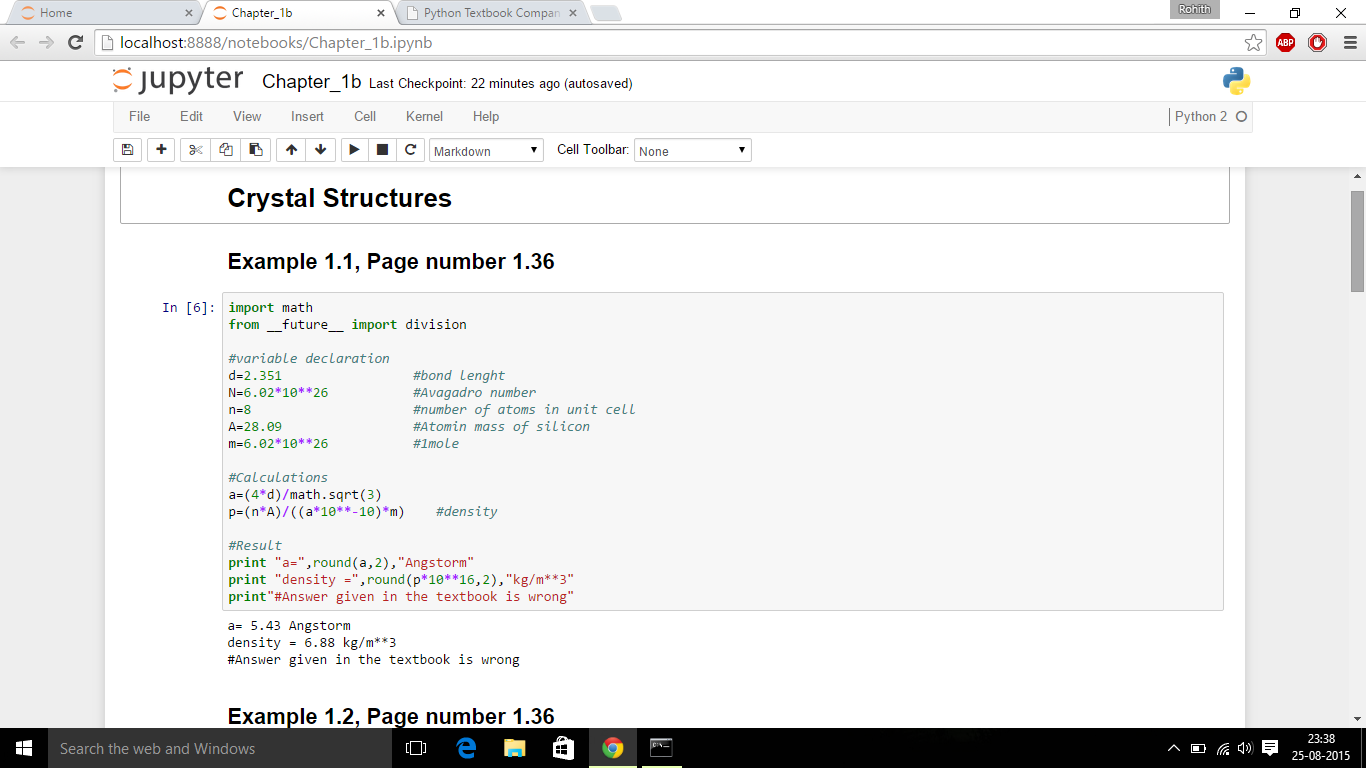Open the Kernel menu
1366x768 pixels.
coord(424,117)
